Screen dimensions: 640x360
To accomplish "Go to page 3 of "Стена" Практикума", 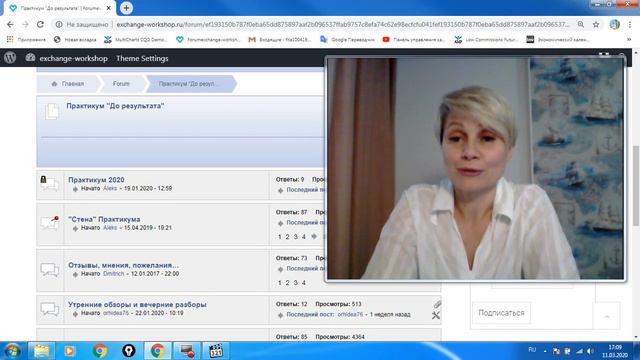I will [296, 237].
